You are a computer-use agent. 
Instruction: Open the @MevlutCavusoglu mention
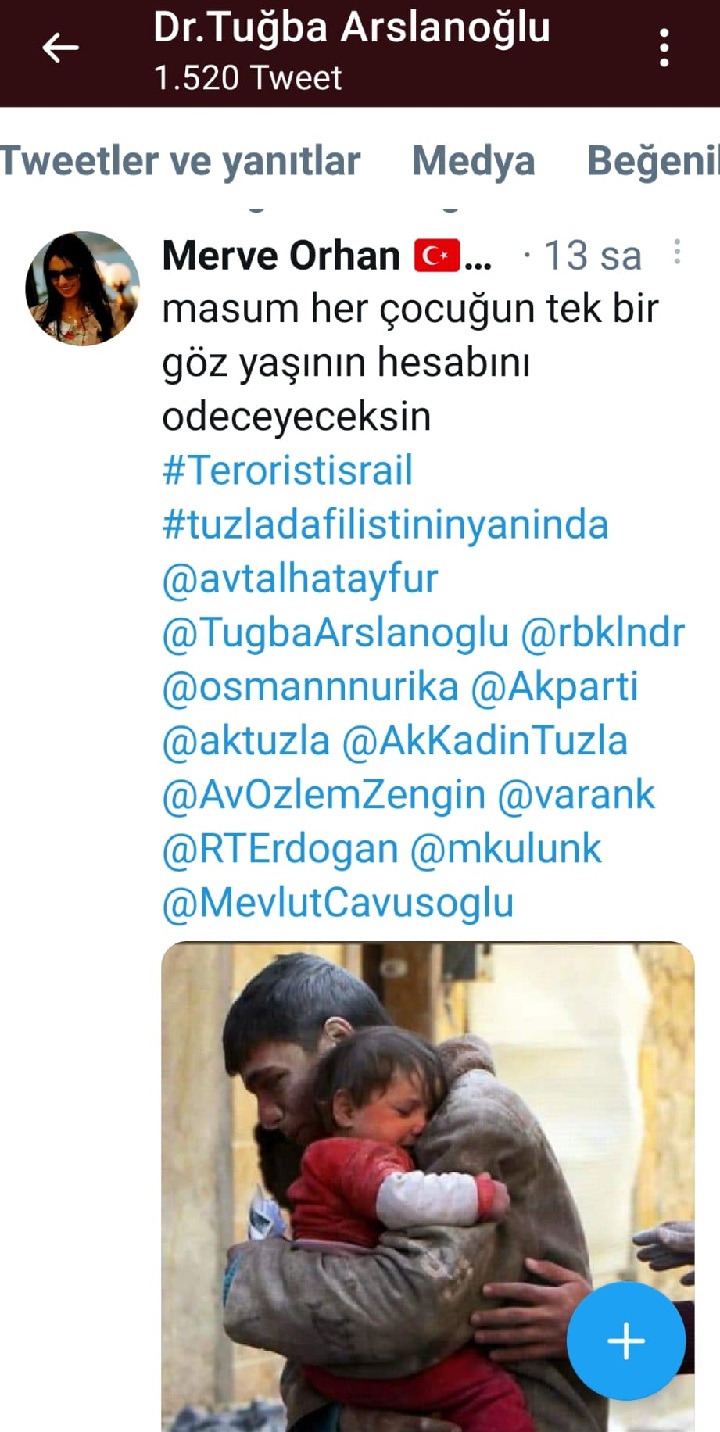(338, 903)
